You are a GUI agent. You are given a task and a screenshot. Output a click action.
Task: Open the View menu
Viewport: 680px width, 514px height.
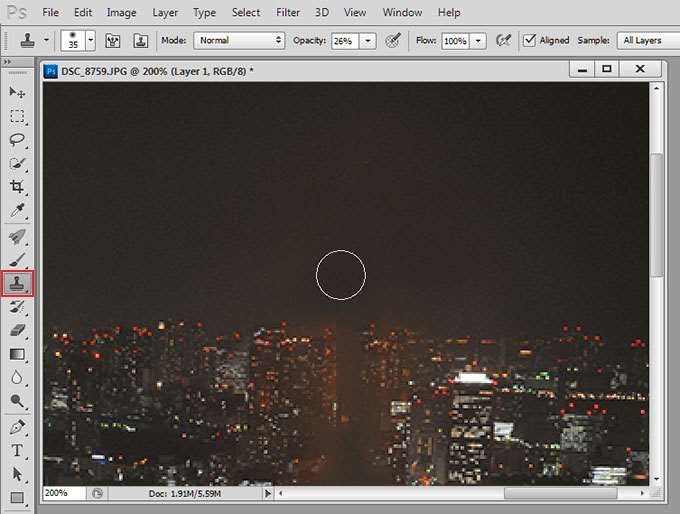[x=355, y=13]
